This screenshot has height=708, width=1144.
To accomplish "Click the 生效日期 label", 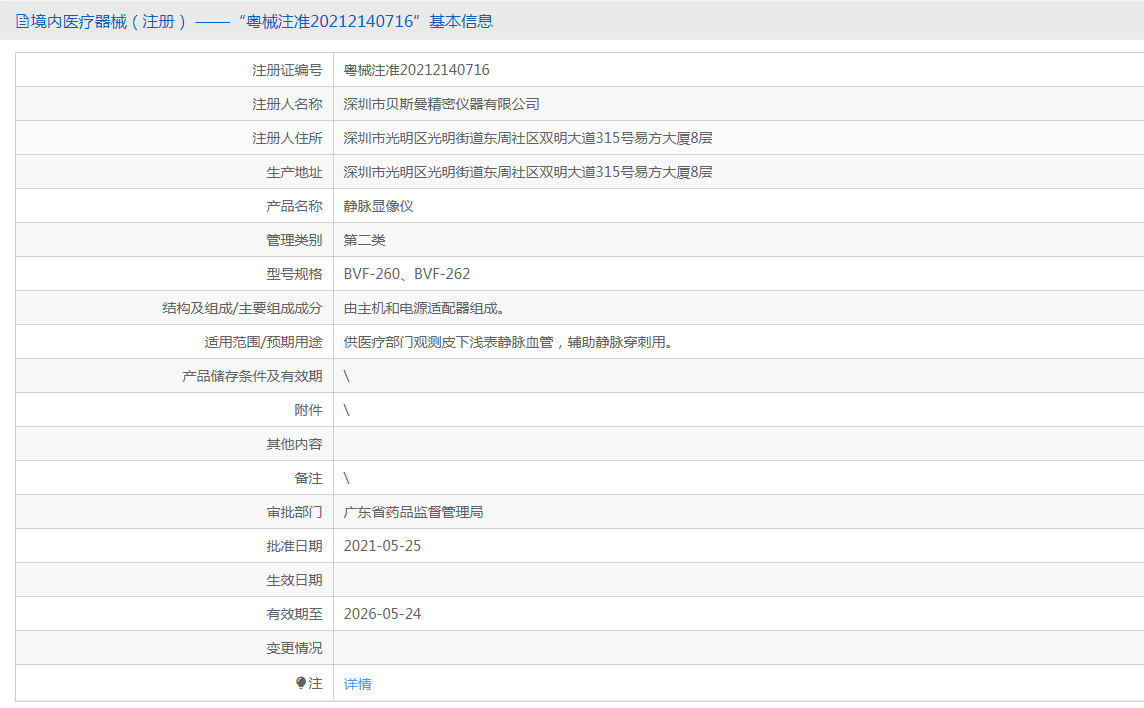I will 294,580.
